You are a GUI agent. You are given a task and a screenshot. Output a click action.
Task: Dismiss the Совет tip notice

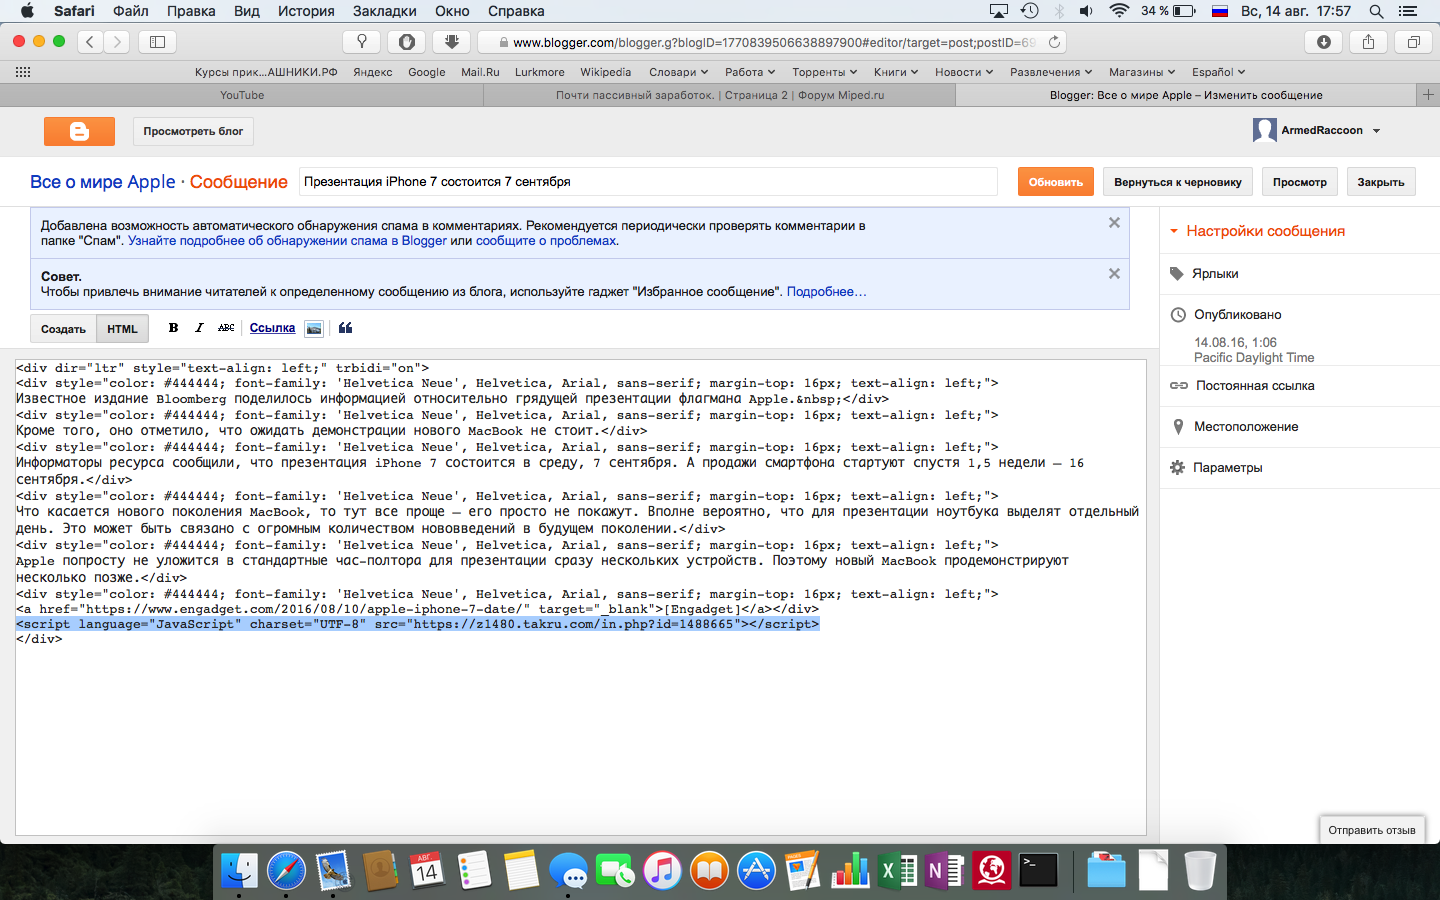pos(1114,274)
